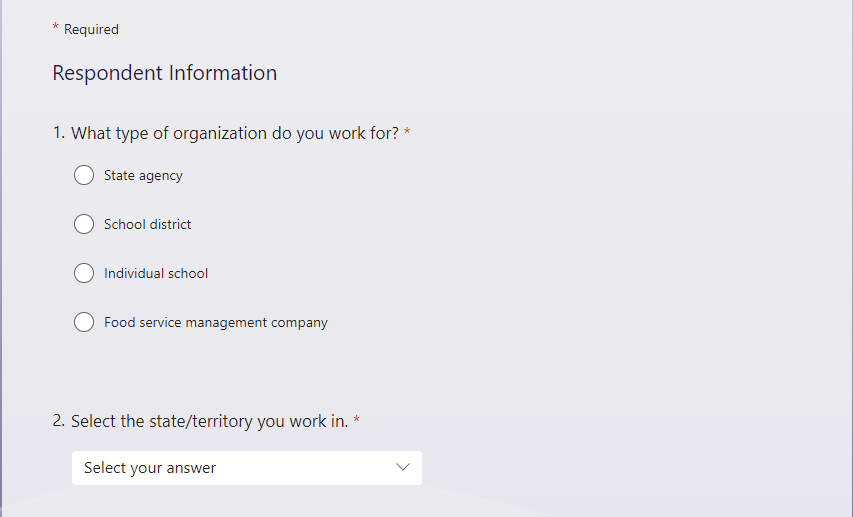853x517 pixels.
Task: Click the "School district" option label
Action: tap(147, 225)
